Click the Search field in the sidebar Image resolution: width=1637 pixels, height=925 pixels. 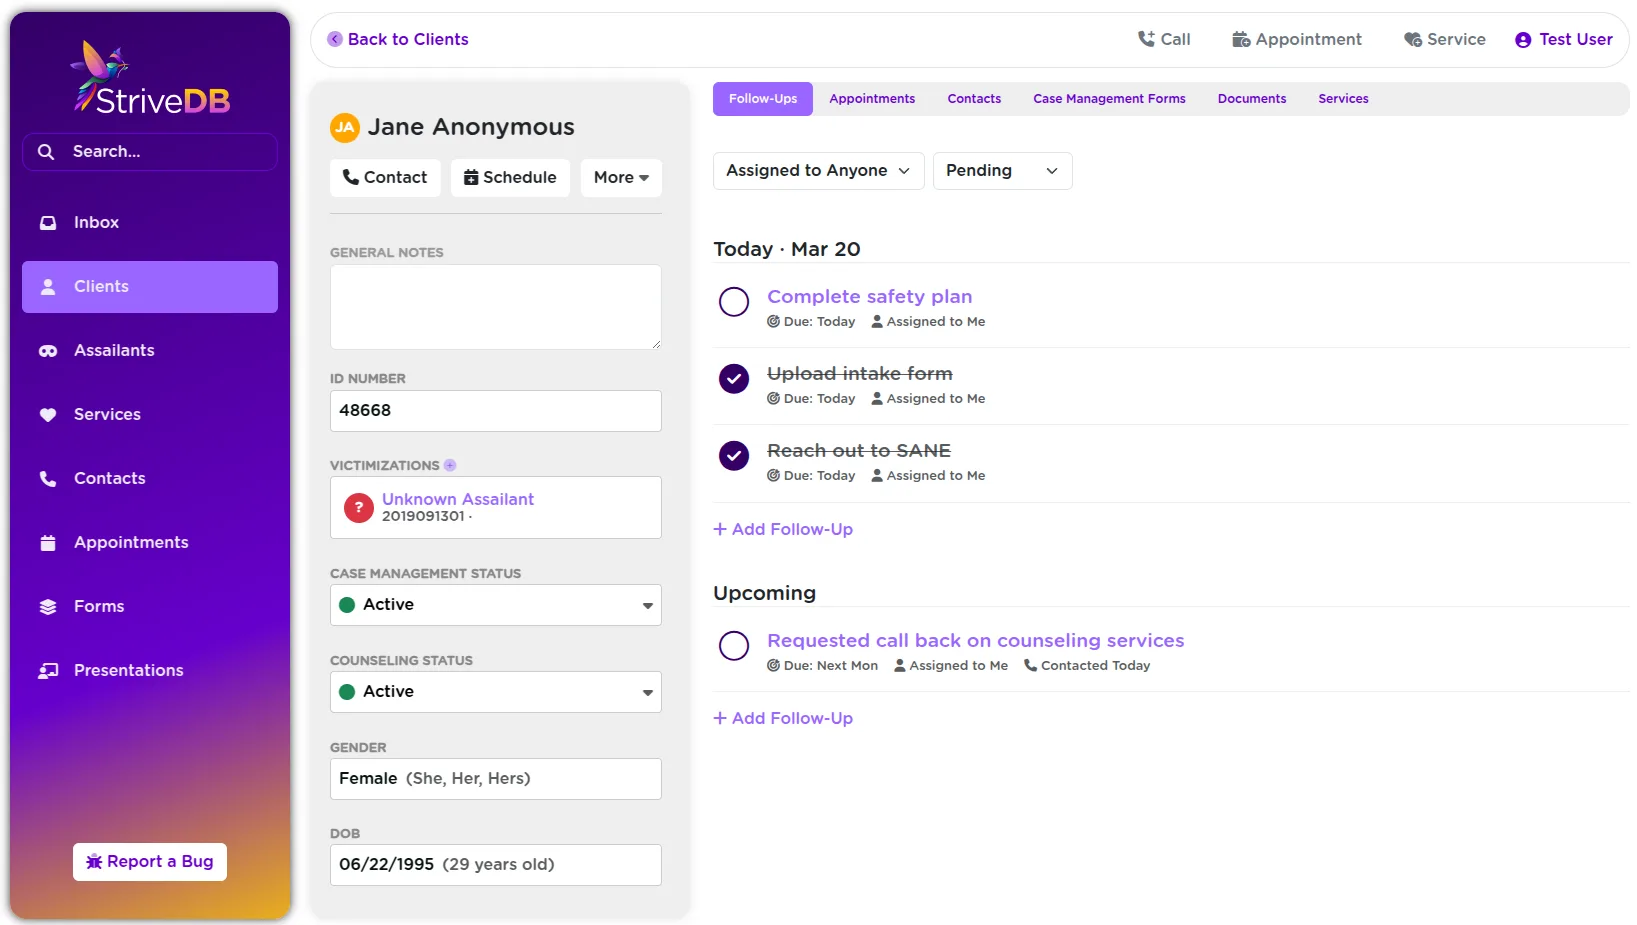point(149,151)
